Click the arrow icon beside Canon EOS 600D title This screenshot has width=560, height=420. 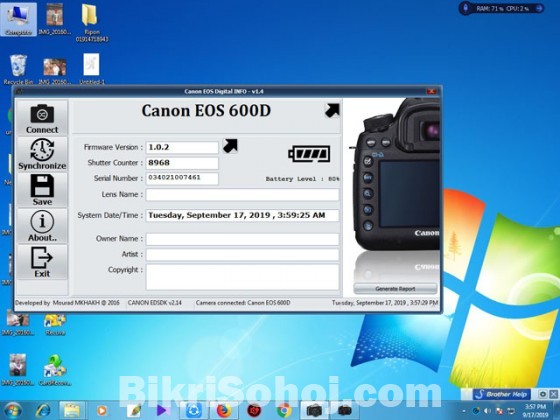[x=332, y=110]
